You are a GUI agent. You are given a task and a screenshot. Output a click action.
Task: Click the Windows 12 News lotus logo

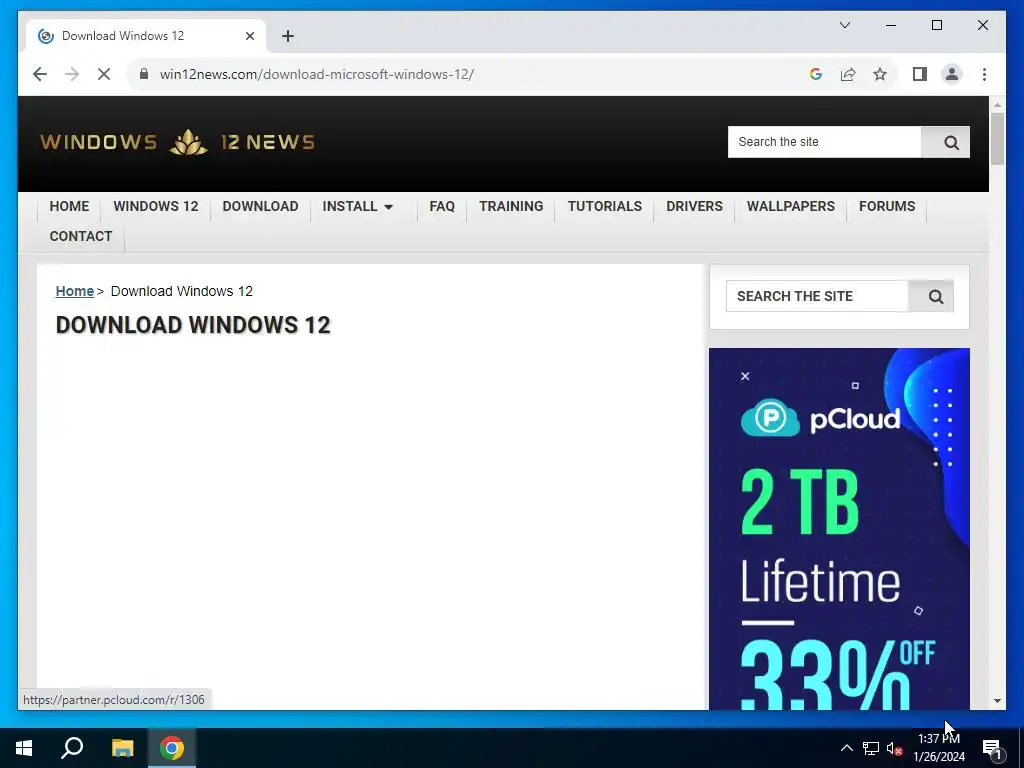[x=188, y=142]
